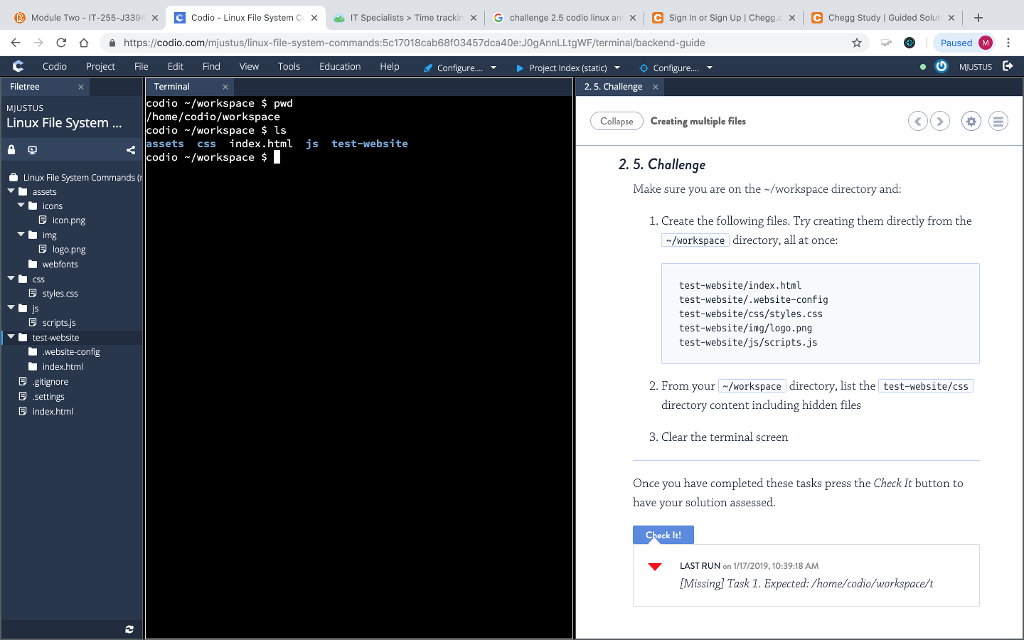1024x640 pixels.
Task: Open icon.png in file tree
Action: (x=69, y=220)
